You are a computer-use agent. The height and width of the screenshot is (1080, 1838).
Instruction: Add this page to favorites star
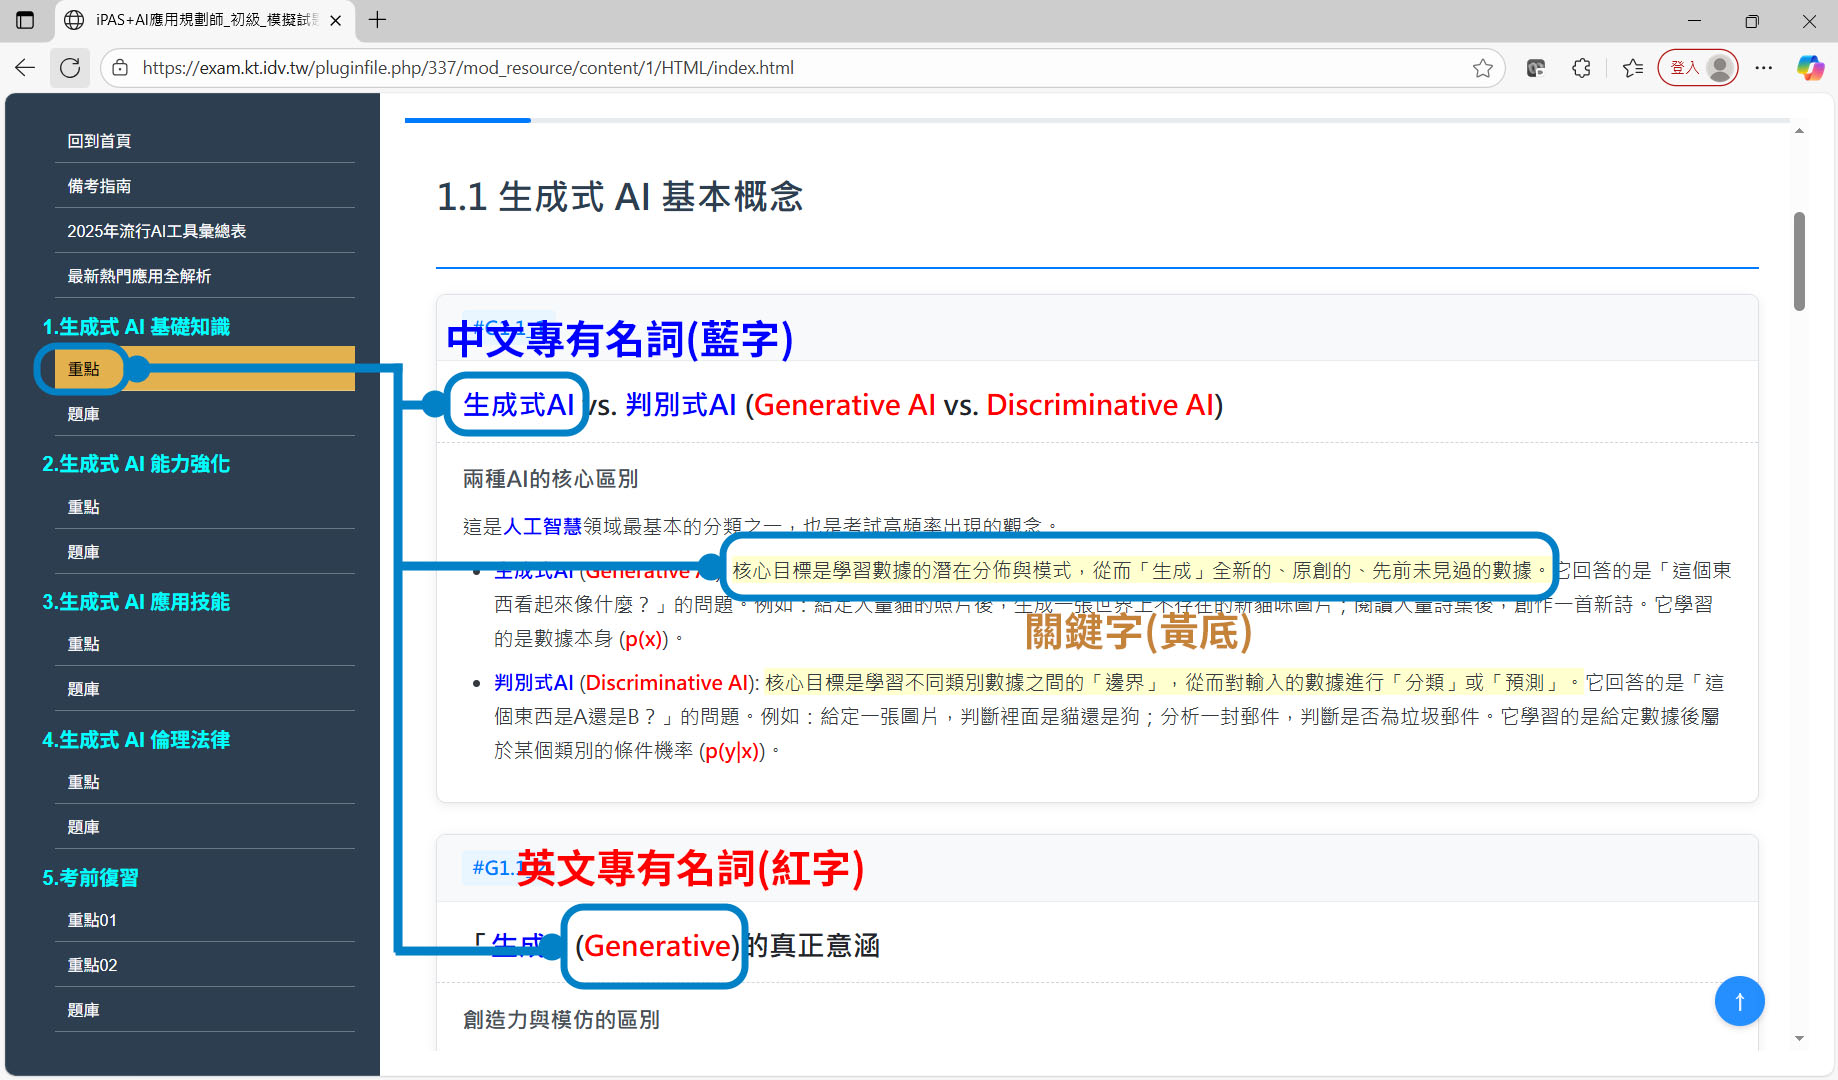tap(1482, 68)
